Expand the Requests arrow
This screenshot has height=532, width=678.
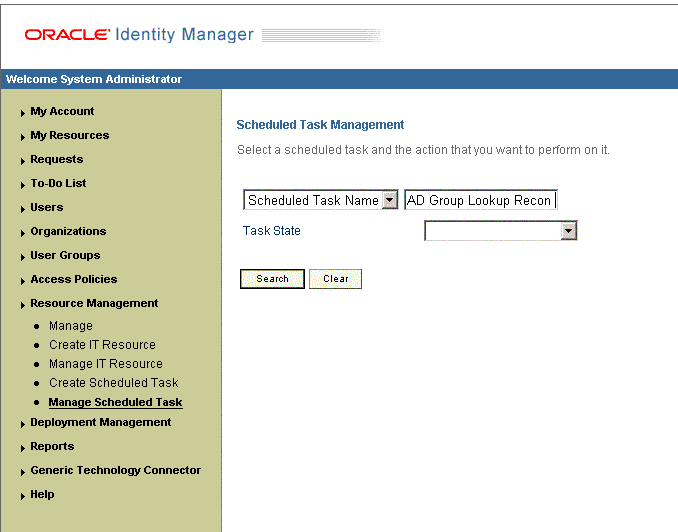tap(22, 161)
